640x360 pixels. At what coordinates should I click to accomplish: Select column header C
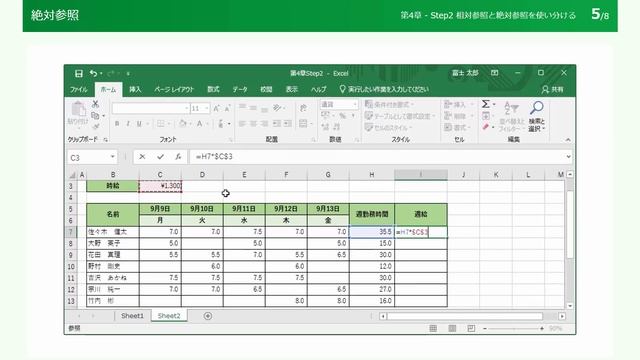tap(160, 175)
